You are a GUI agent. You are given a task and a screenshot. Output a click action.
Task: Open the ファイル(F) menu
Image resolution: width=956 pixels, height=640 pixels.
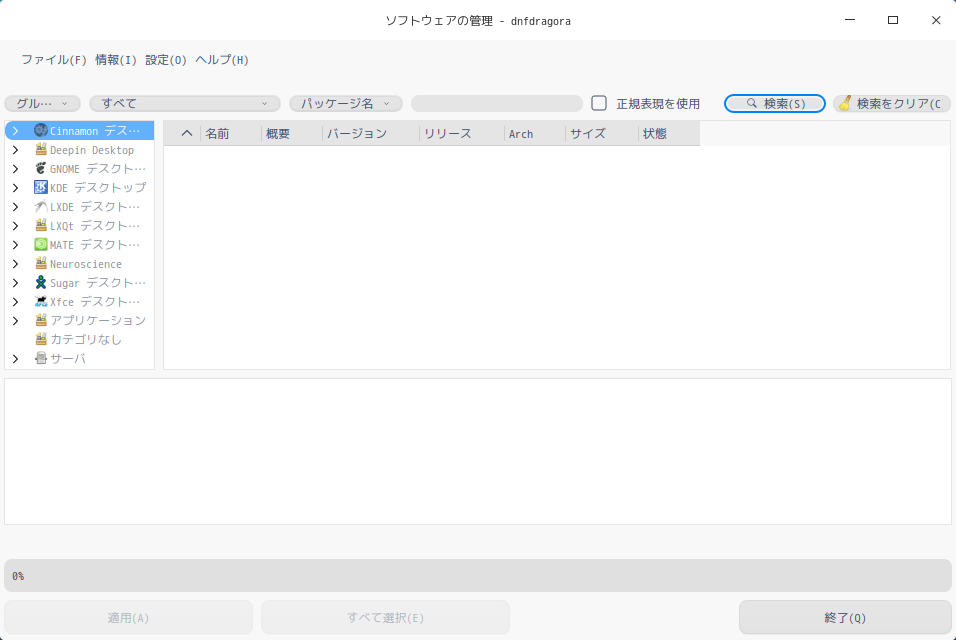click(x=54, y=60)
